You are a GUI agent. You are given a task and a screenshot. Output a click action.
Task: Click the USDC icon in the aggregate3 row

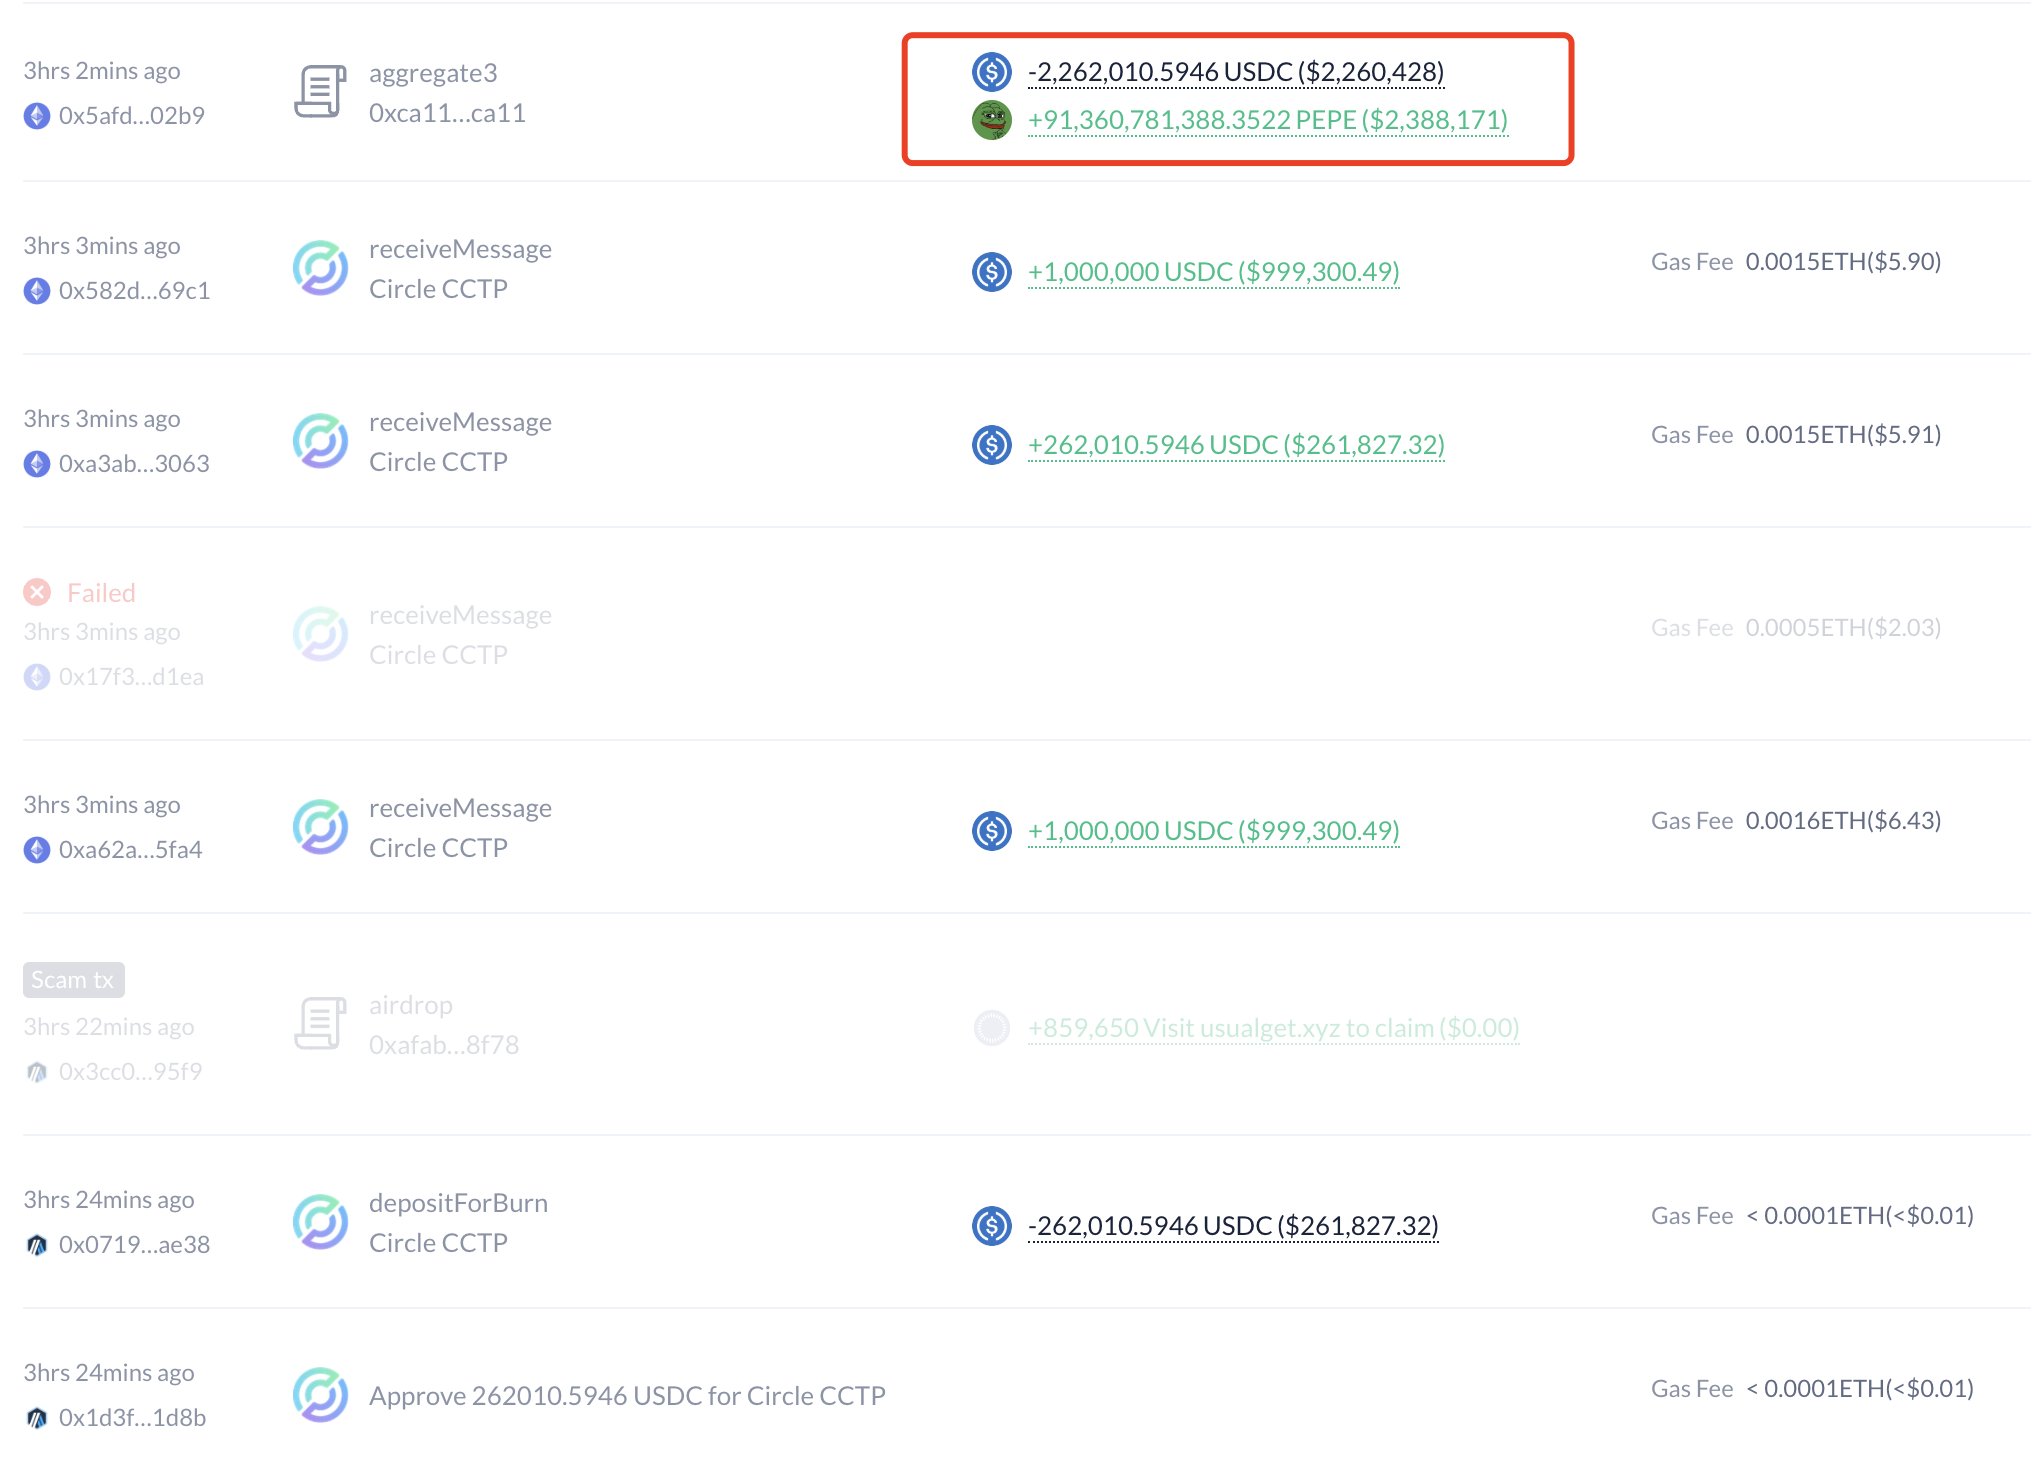pyautogui.click(x=991, y=72)
